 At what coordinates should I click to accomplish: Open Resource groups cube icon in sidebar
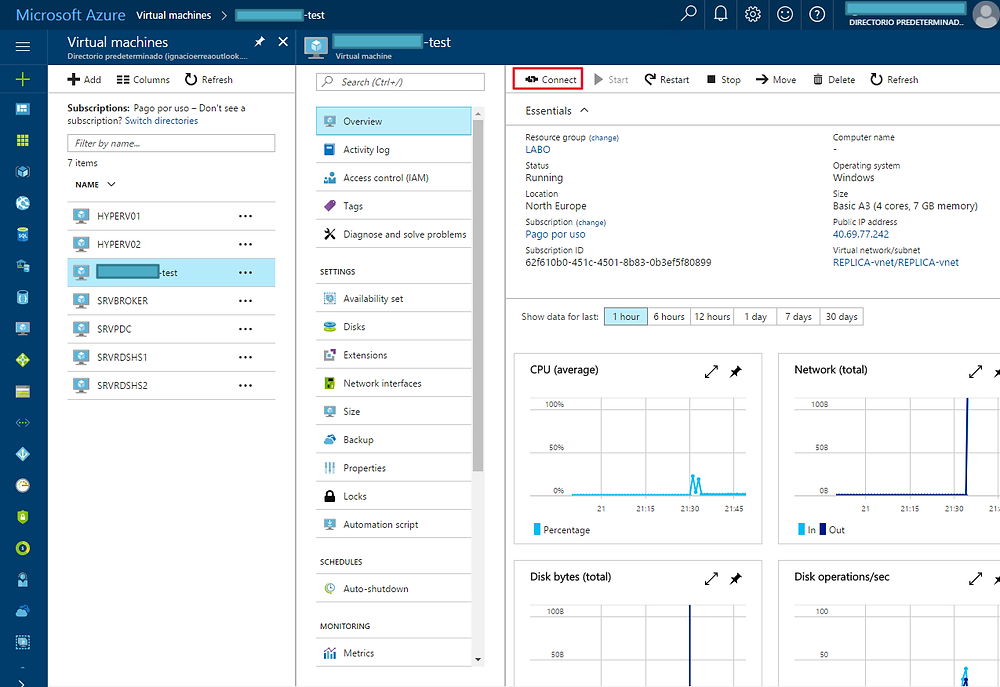23,172
